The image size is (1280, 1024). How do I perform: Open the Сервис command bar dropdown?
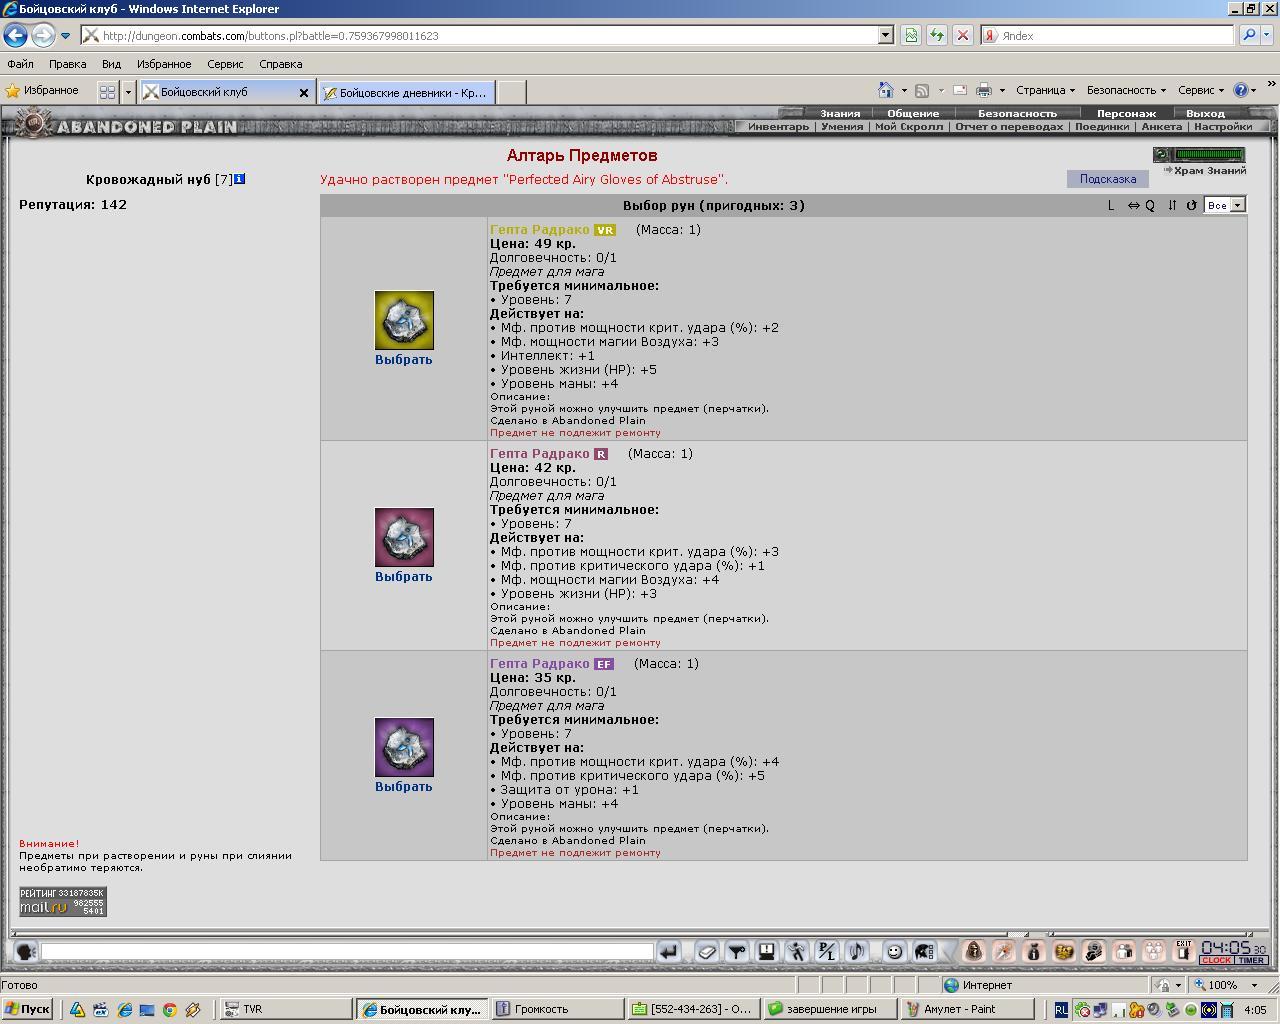pos(1200,90)
